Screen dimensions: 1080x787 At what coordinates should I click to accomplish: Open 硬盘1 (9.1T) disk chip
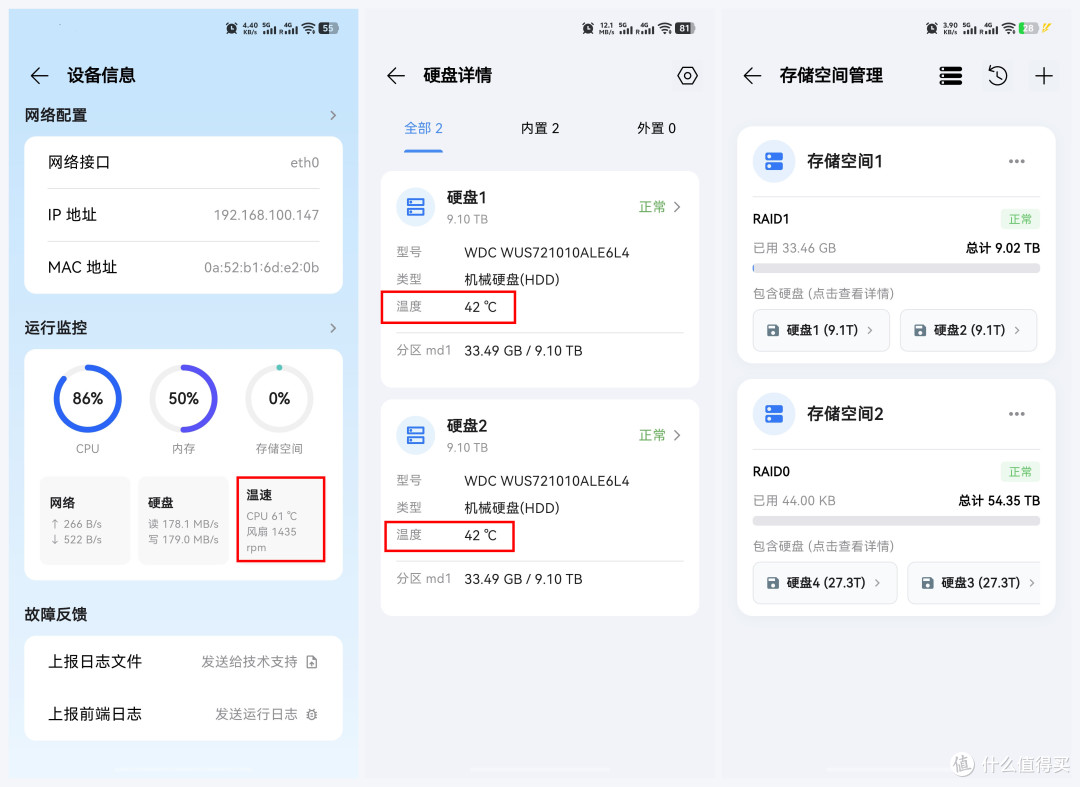pos(821,330)
